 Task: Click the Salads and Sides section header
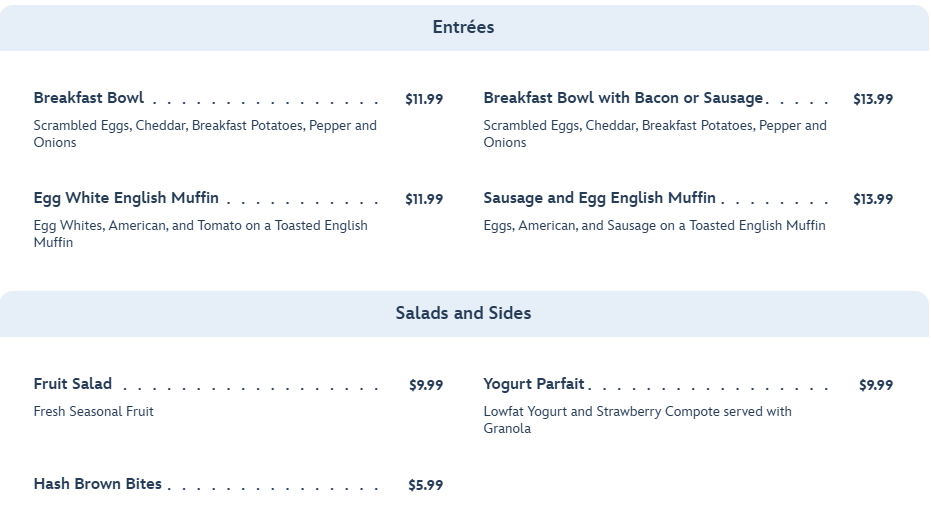pyautogui.click(x=463, y=314)
